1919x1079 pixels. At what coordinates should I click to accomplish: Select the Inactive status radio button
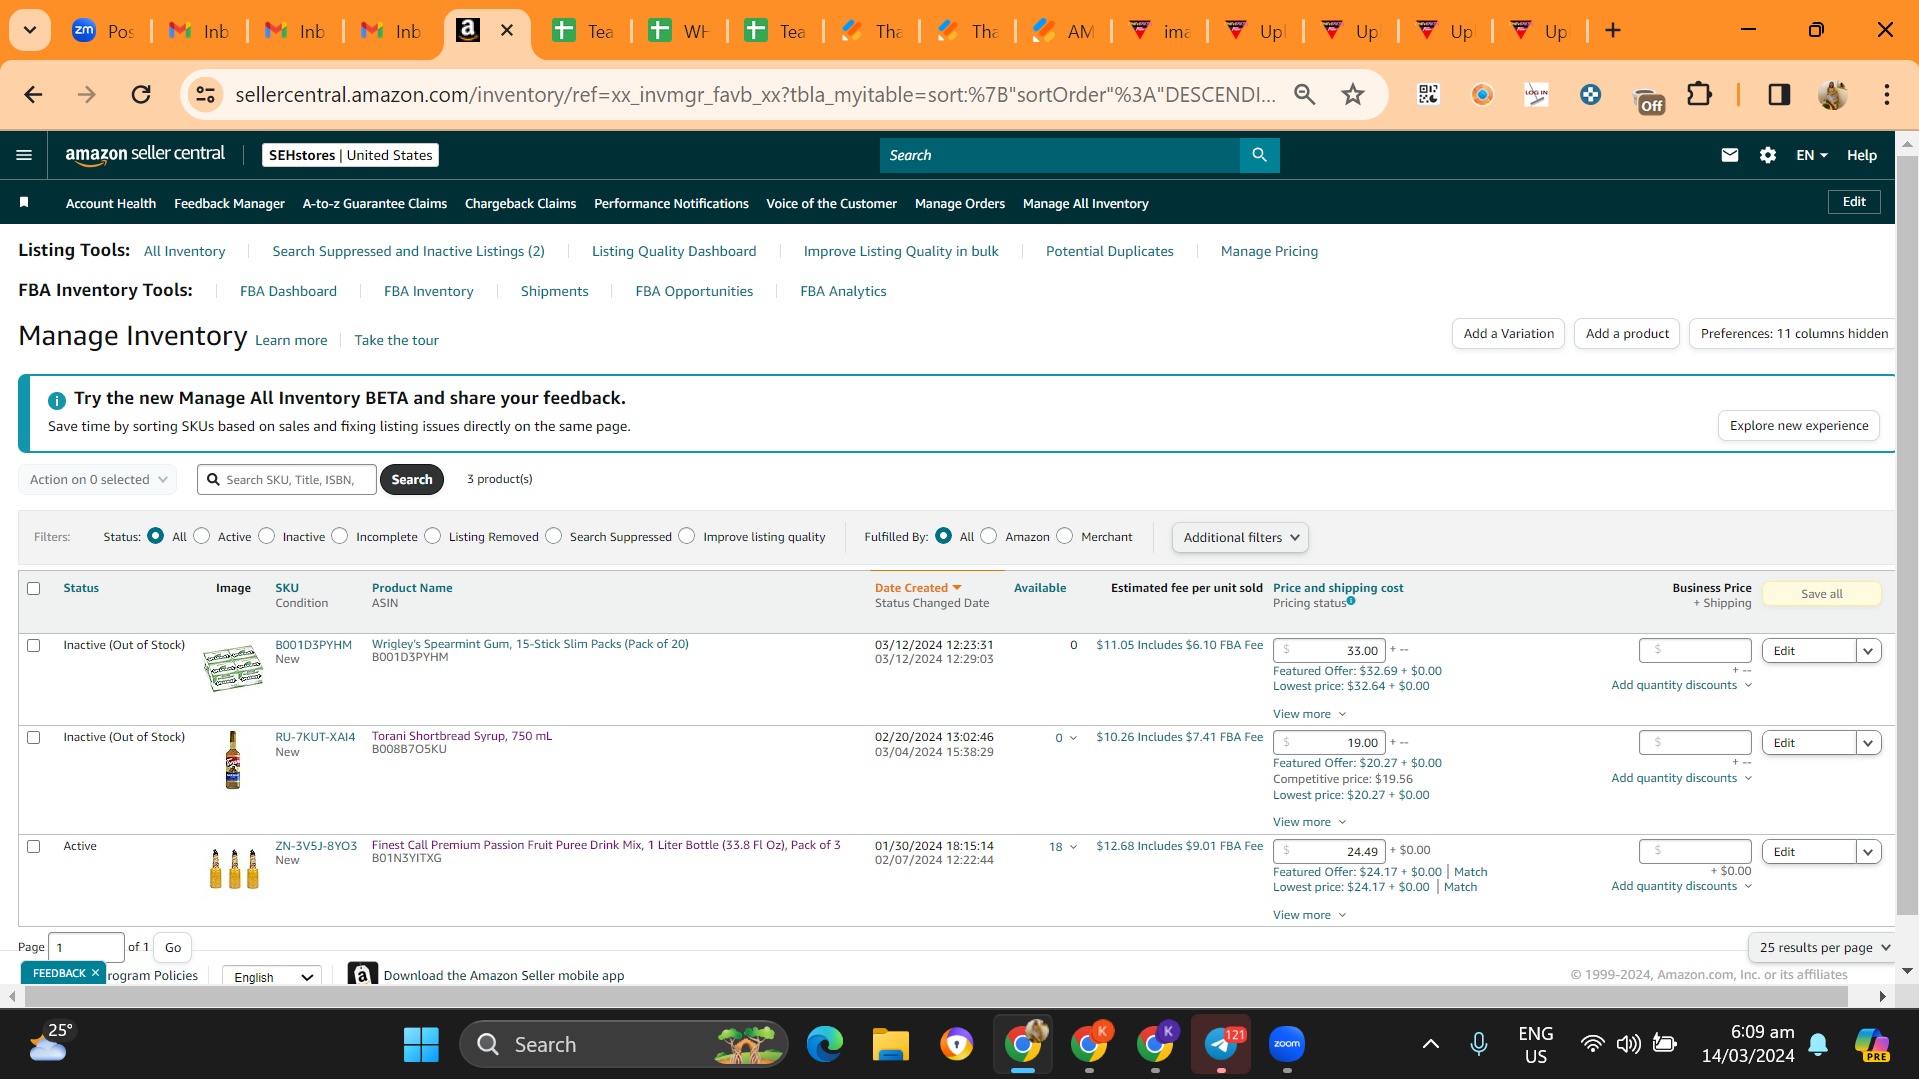266,536
